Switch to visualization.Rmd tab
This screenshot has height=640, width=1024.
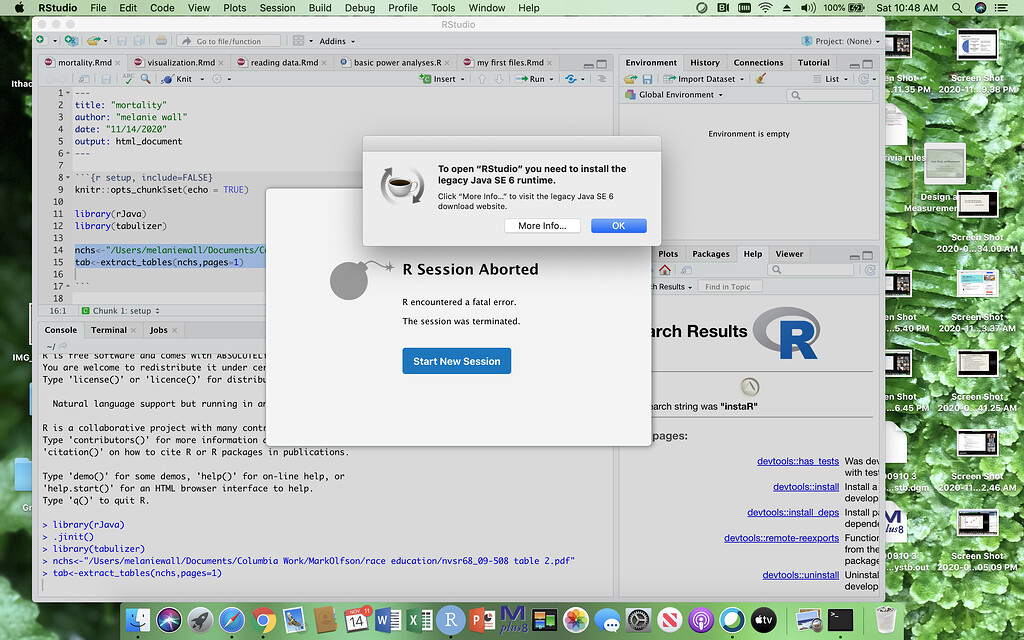[180, 63]
